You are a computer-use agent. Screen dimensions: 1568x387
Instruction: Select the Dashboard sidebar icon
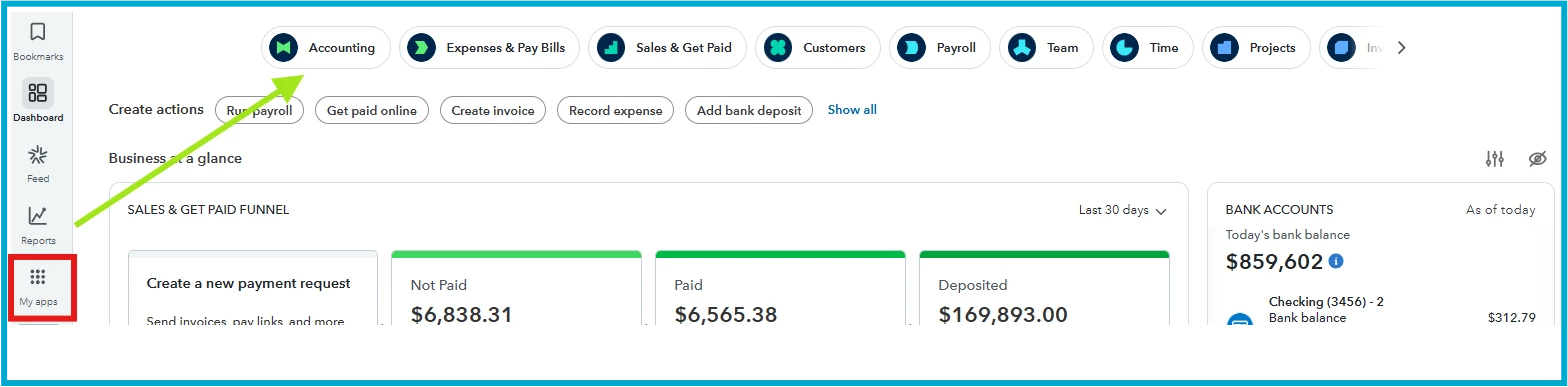coord(38,101)
